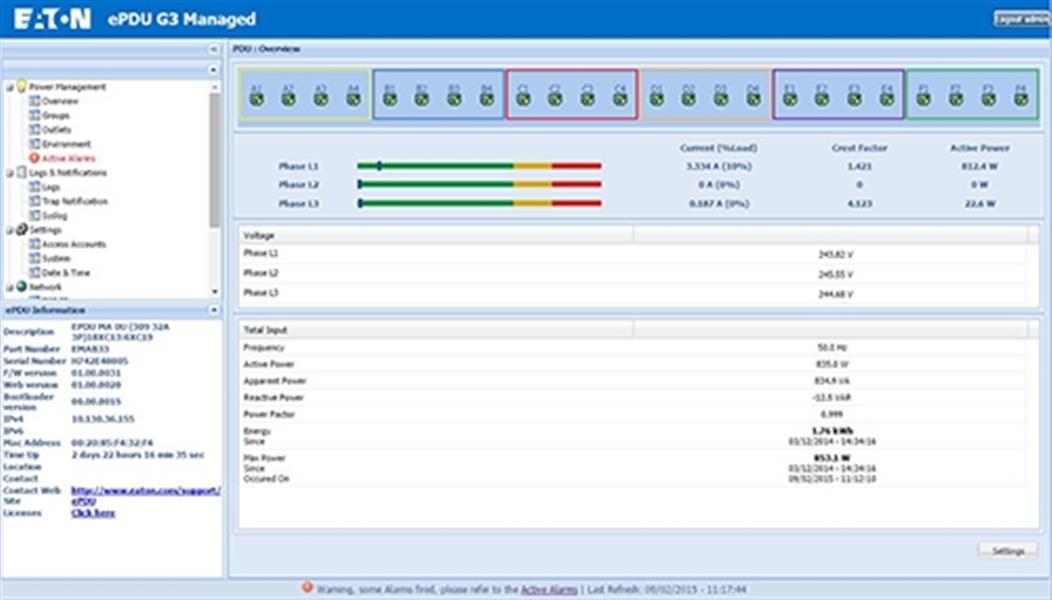Screen dimensions: 1052x600
Task: Open Groups in the navigation tree
Action: [56, 115]
